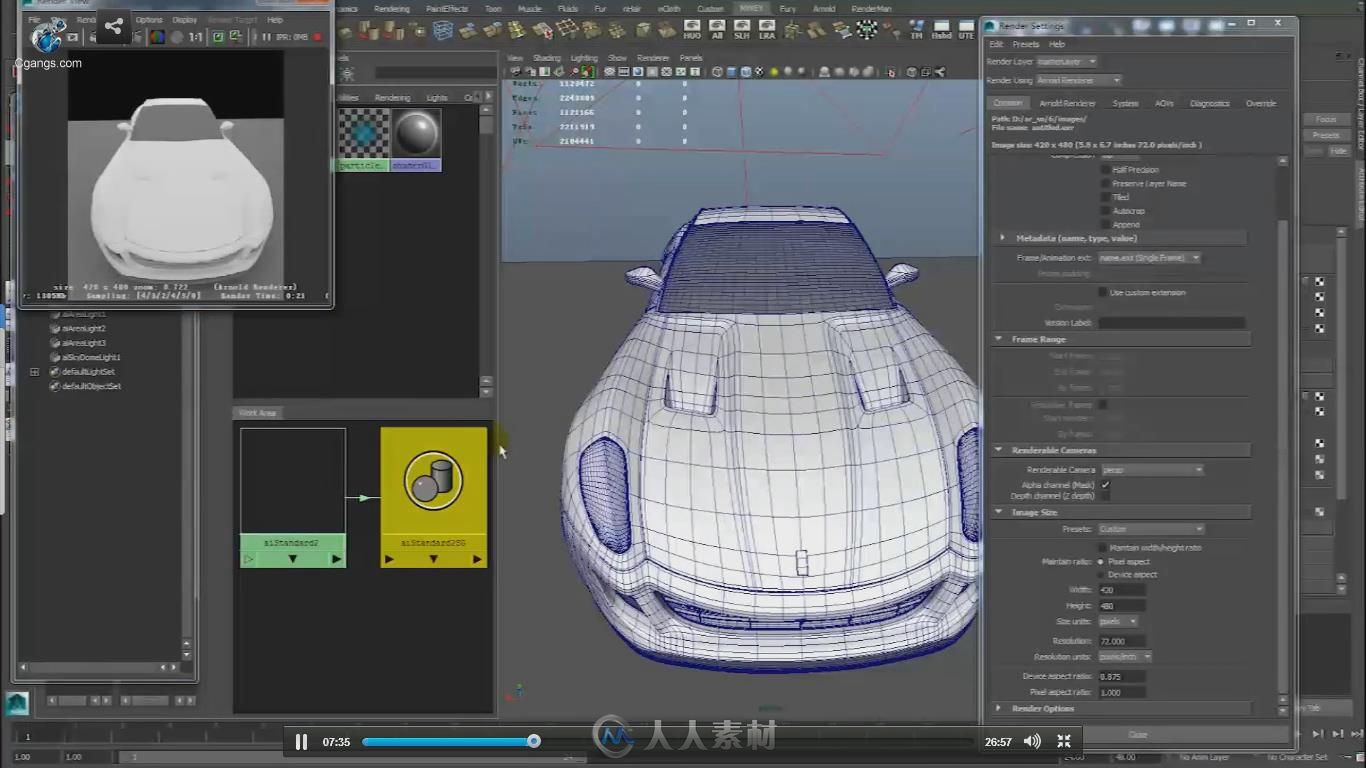The image size is (1366, 768).
Task: Pause IPR rendering in Render View
Action: pyautogui.click(x=267, y=37)
